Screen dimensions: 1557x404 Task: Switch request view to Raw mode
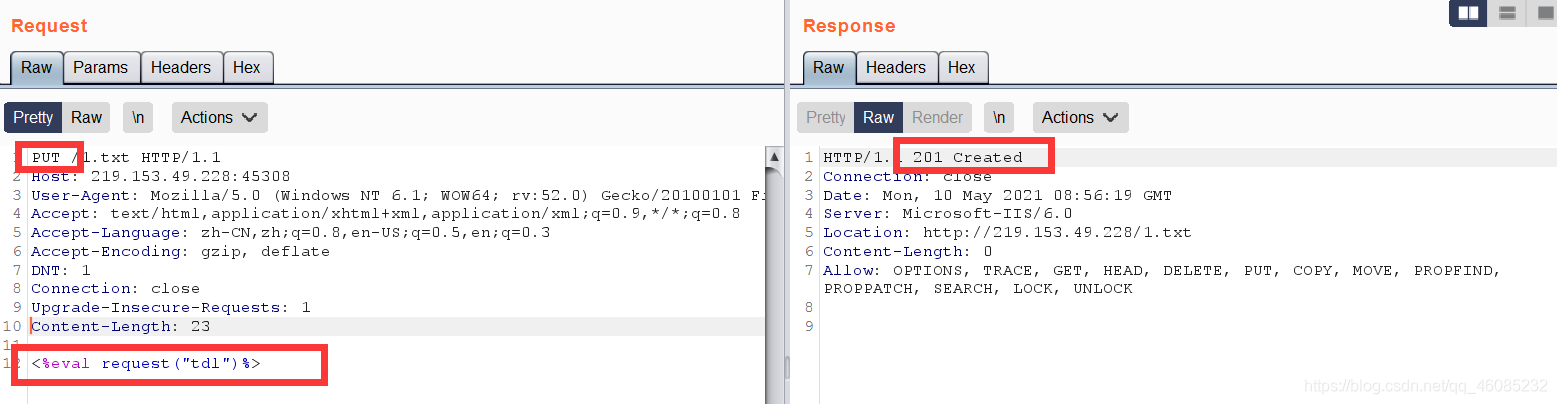coord(86,117)
